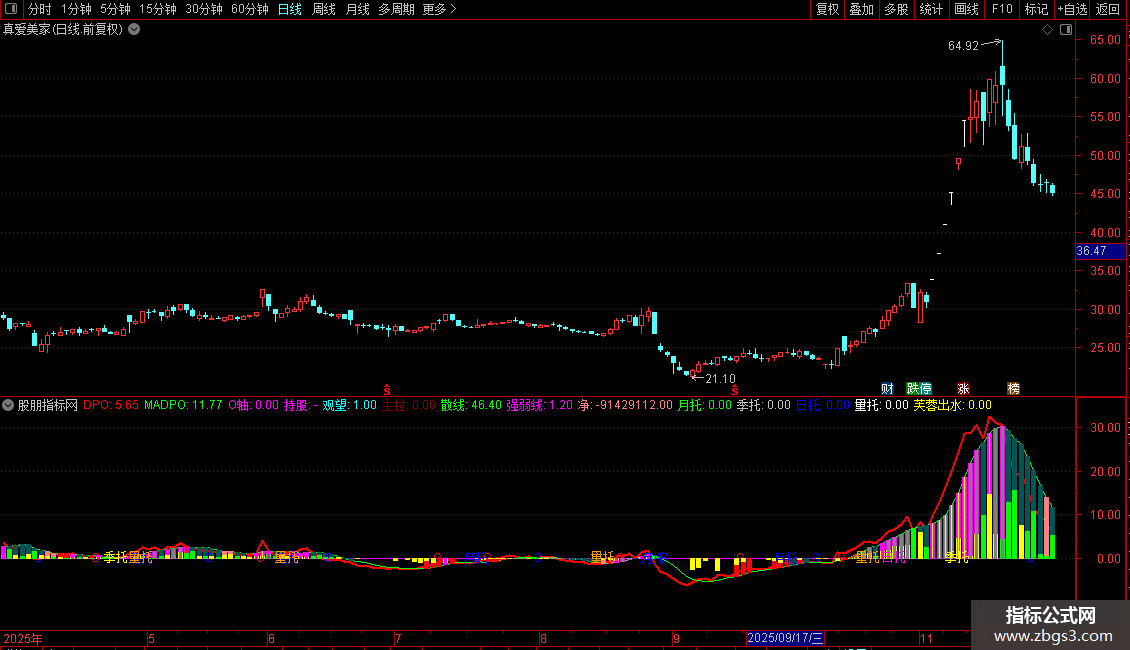
Task: Open the stock title dropdown arrow
Action: pos(134,30)
